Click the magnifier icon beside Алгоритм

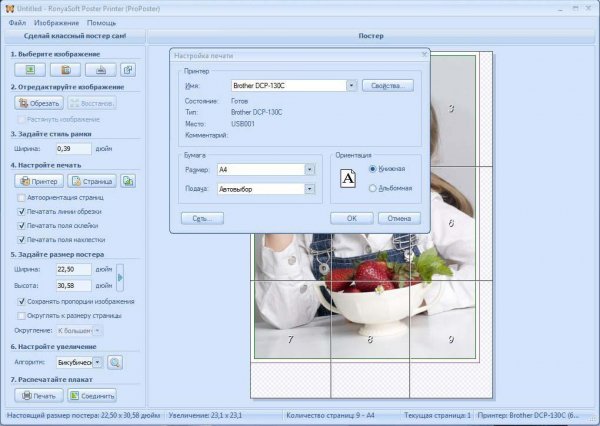(x=114, y=362)
